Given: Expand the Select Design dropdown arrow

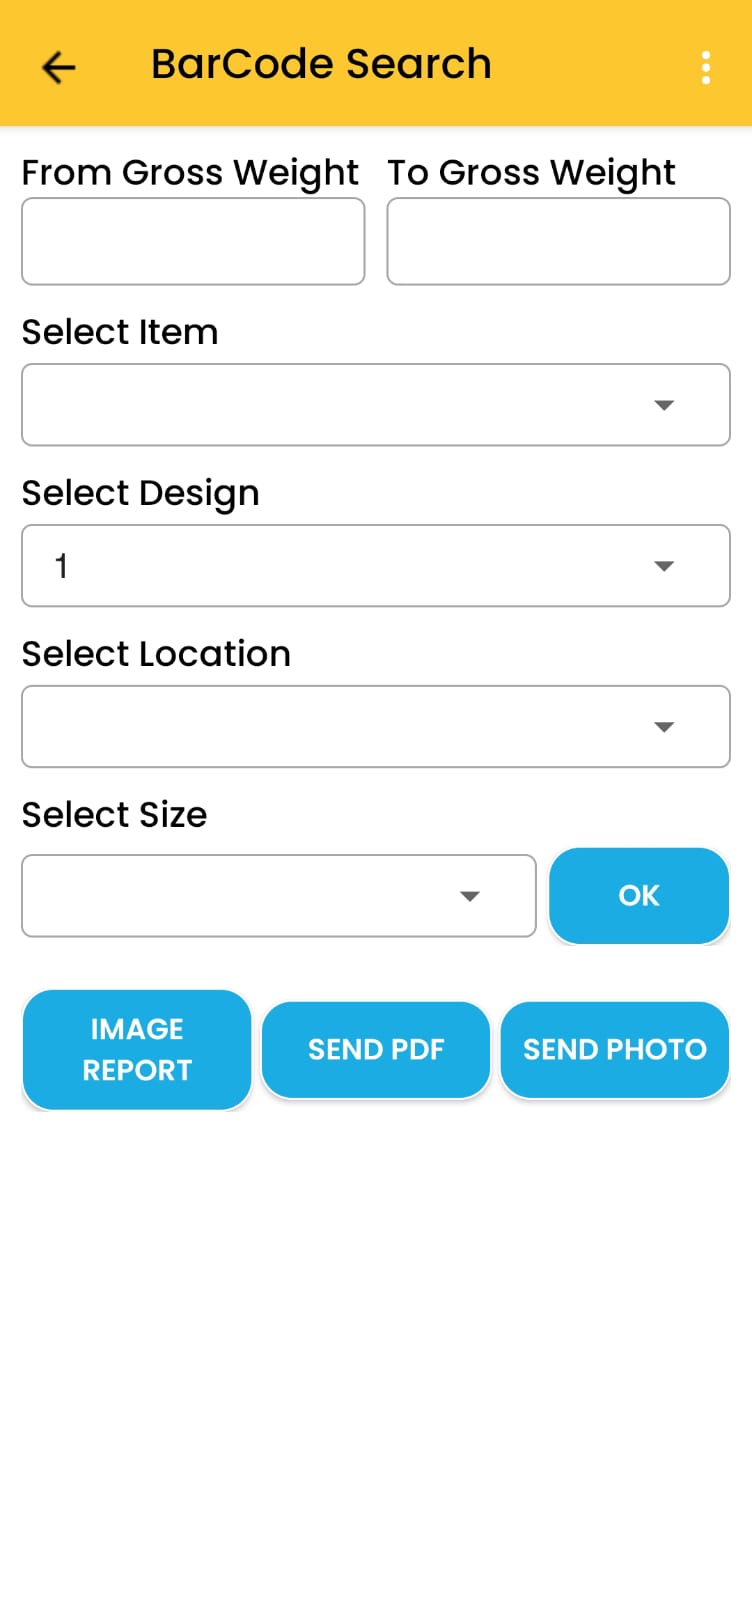Looking at the screenshot, I should point(663,566).
